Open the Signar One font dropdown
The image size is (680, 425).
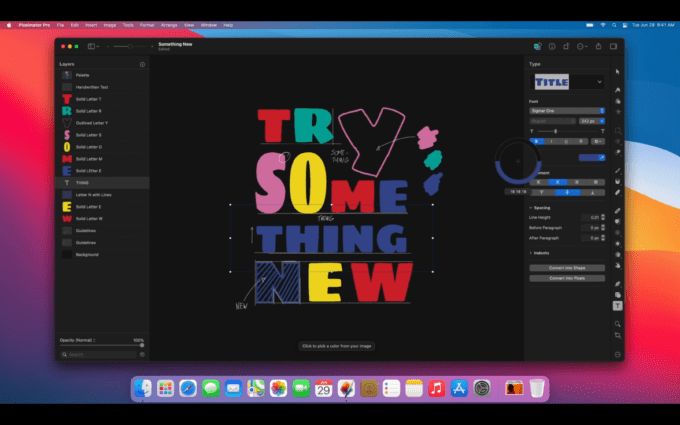567,110
